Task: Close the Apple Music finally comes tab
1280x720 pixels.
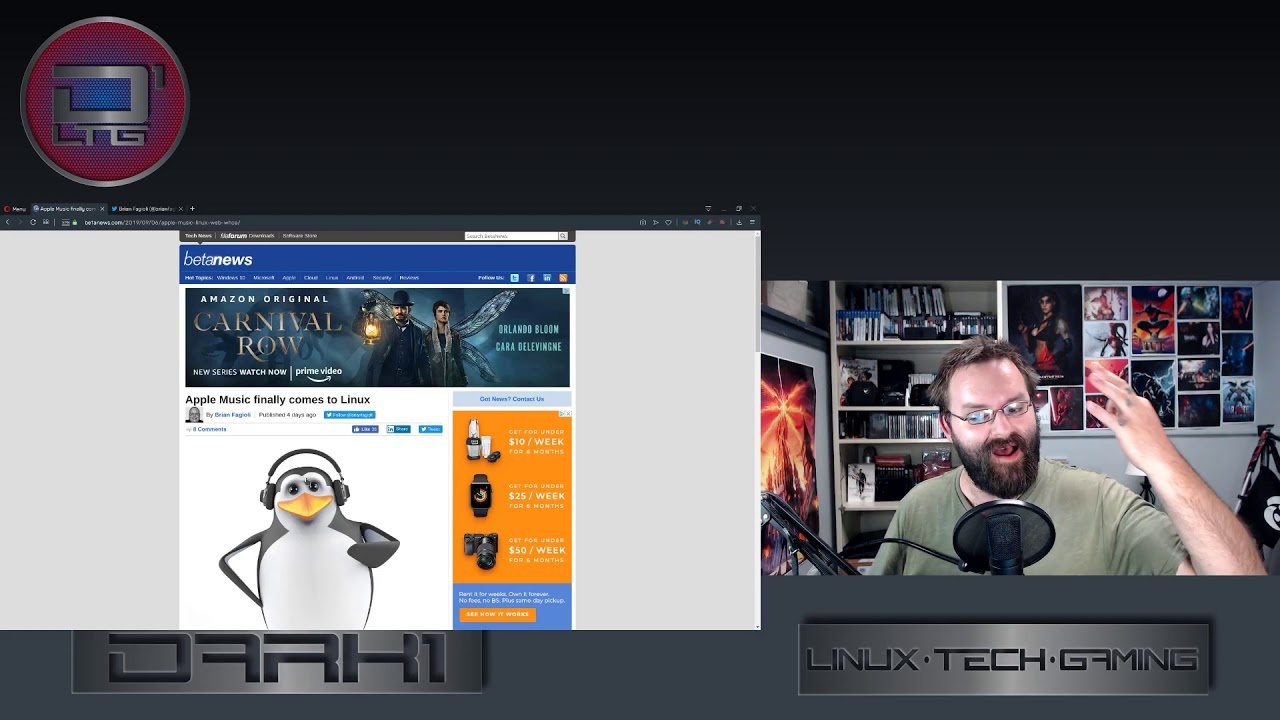Action: (102, 209)
